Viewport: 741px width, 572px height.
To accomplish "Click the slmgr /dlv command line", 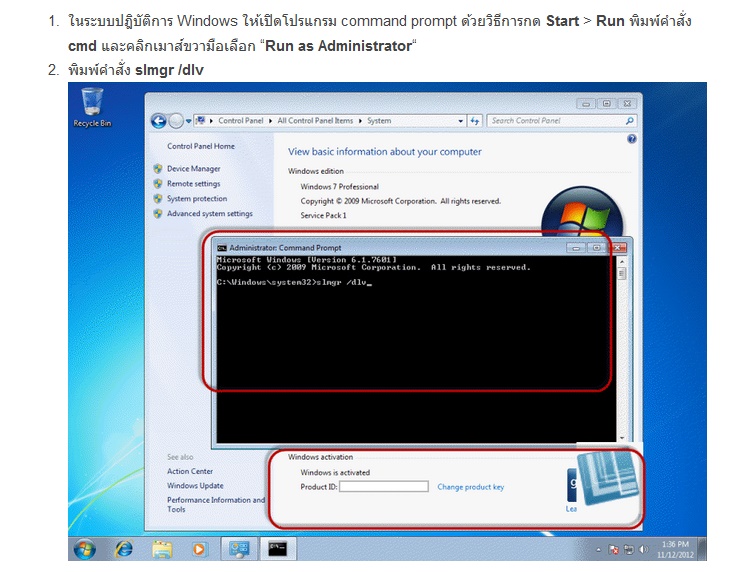I will pos(294,283).
